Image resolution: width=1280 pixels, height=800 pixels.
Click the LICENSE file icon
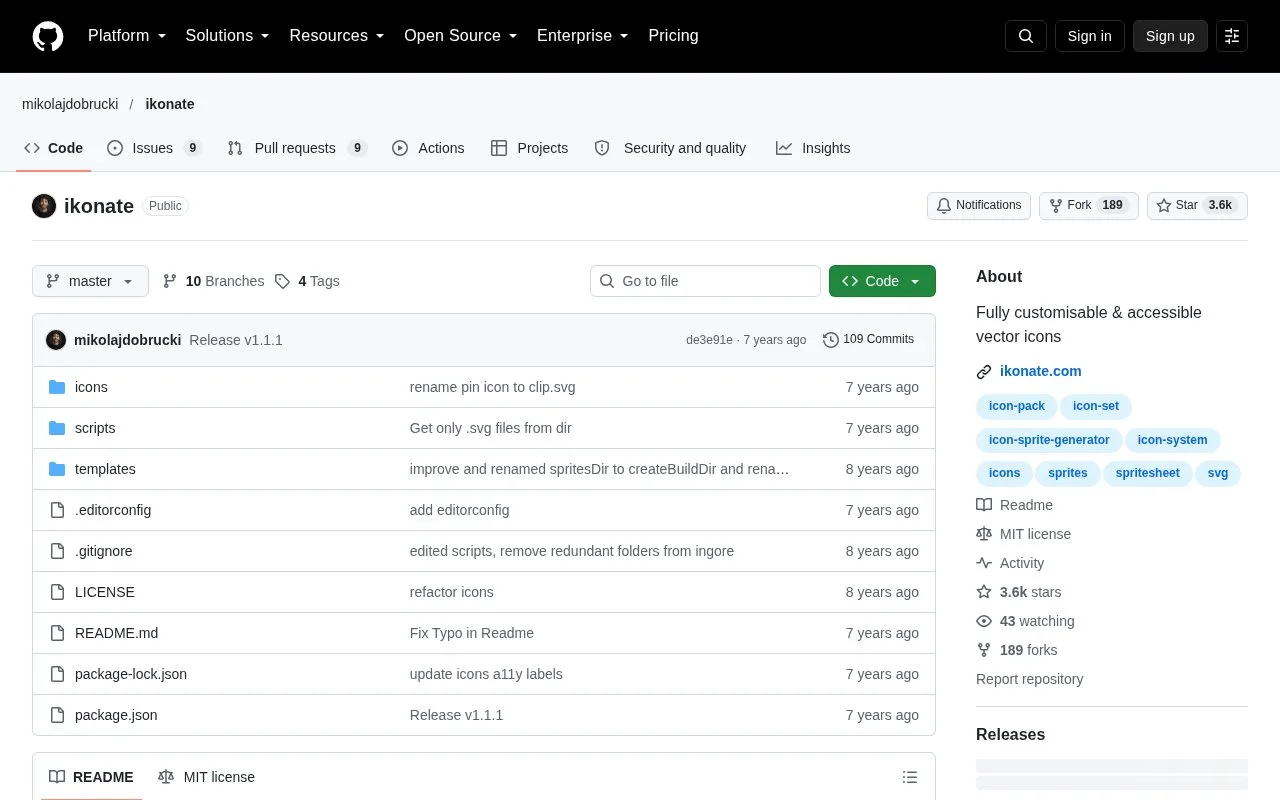[57, 592]
